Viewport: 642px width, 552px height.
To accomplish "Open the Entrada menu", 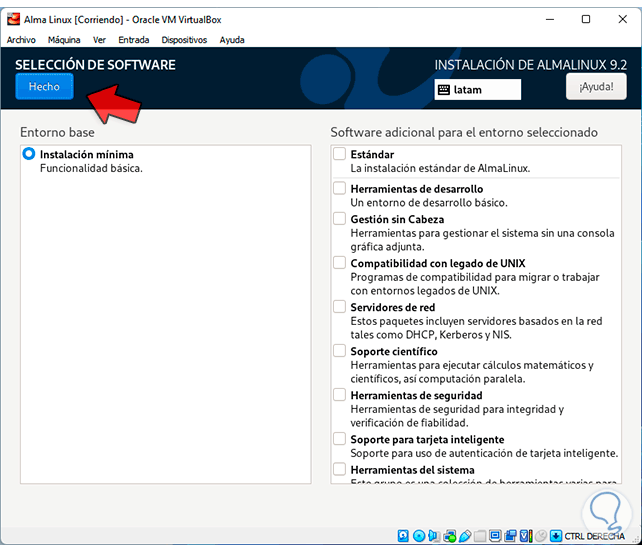I will tap(133, 40).
